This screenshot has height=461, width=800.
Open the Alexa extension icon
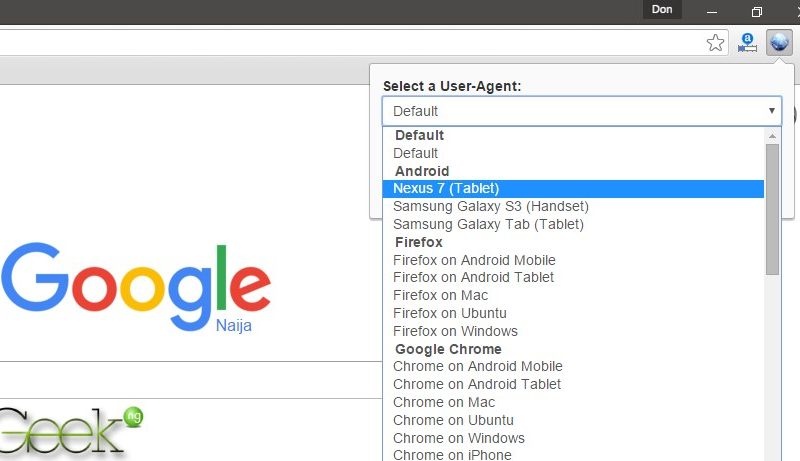747,43
